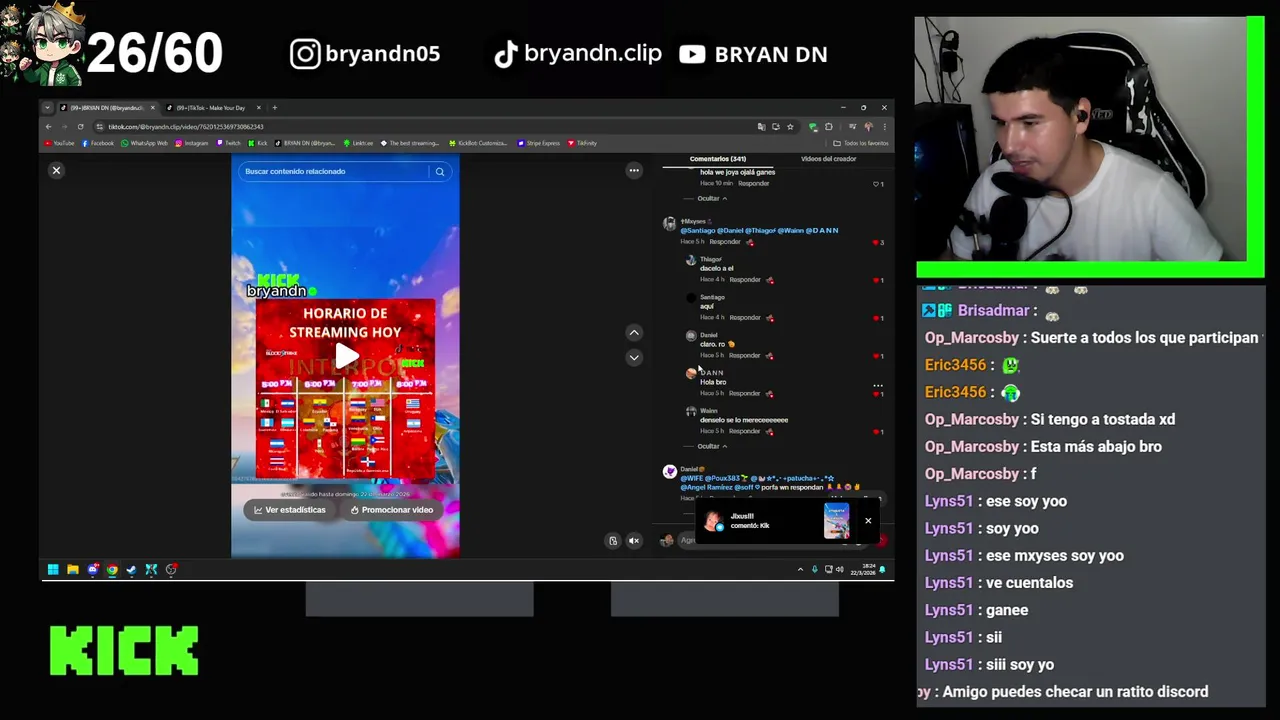Open Windows Start menu
This screenshot has height=720, width=1280.
53,570
